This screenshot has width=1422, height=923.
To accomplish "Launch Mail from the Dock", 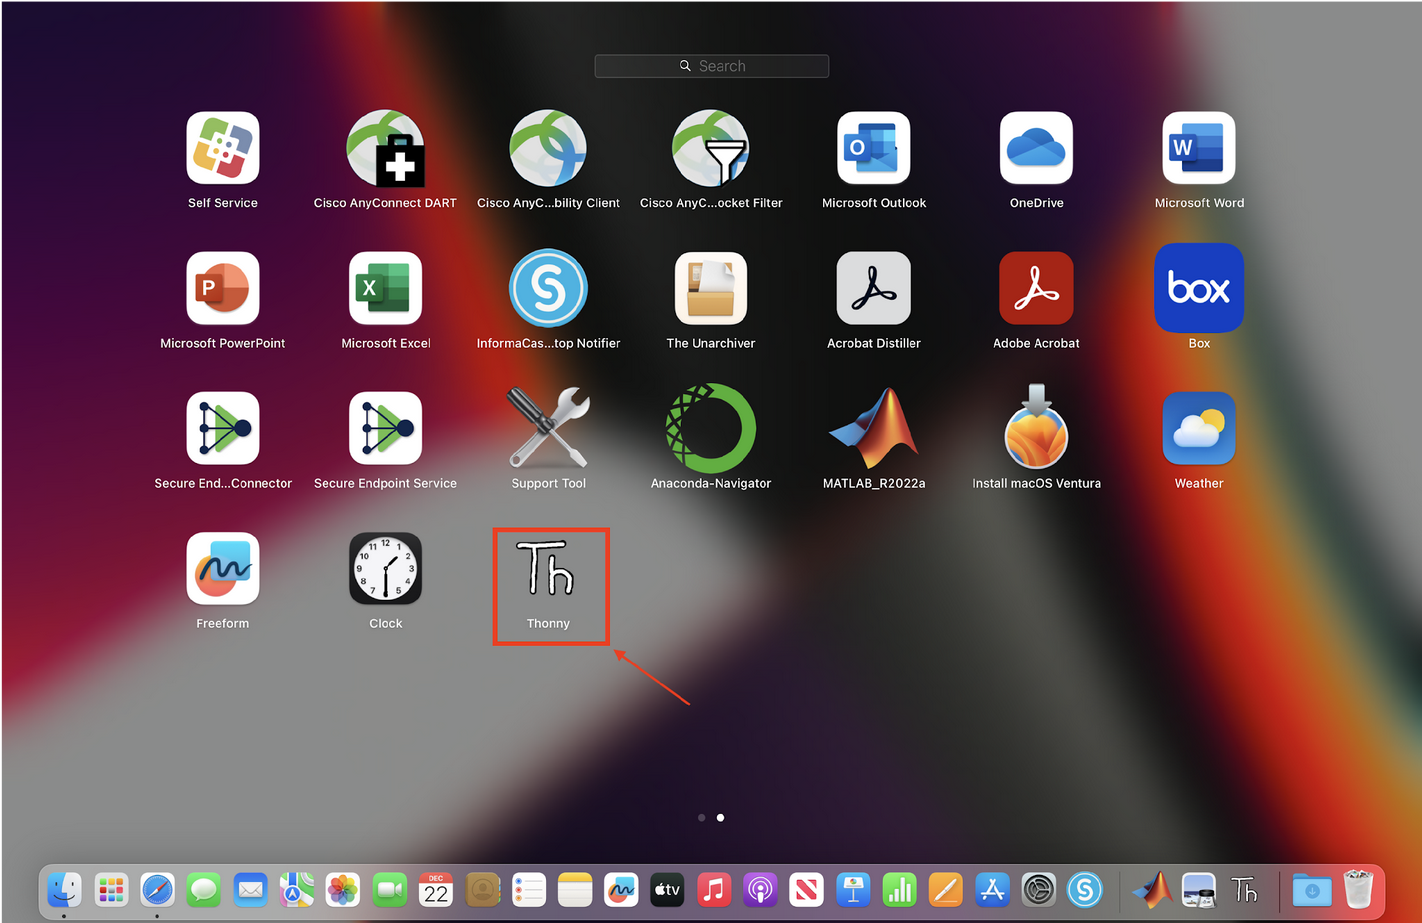I will 250,889.
